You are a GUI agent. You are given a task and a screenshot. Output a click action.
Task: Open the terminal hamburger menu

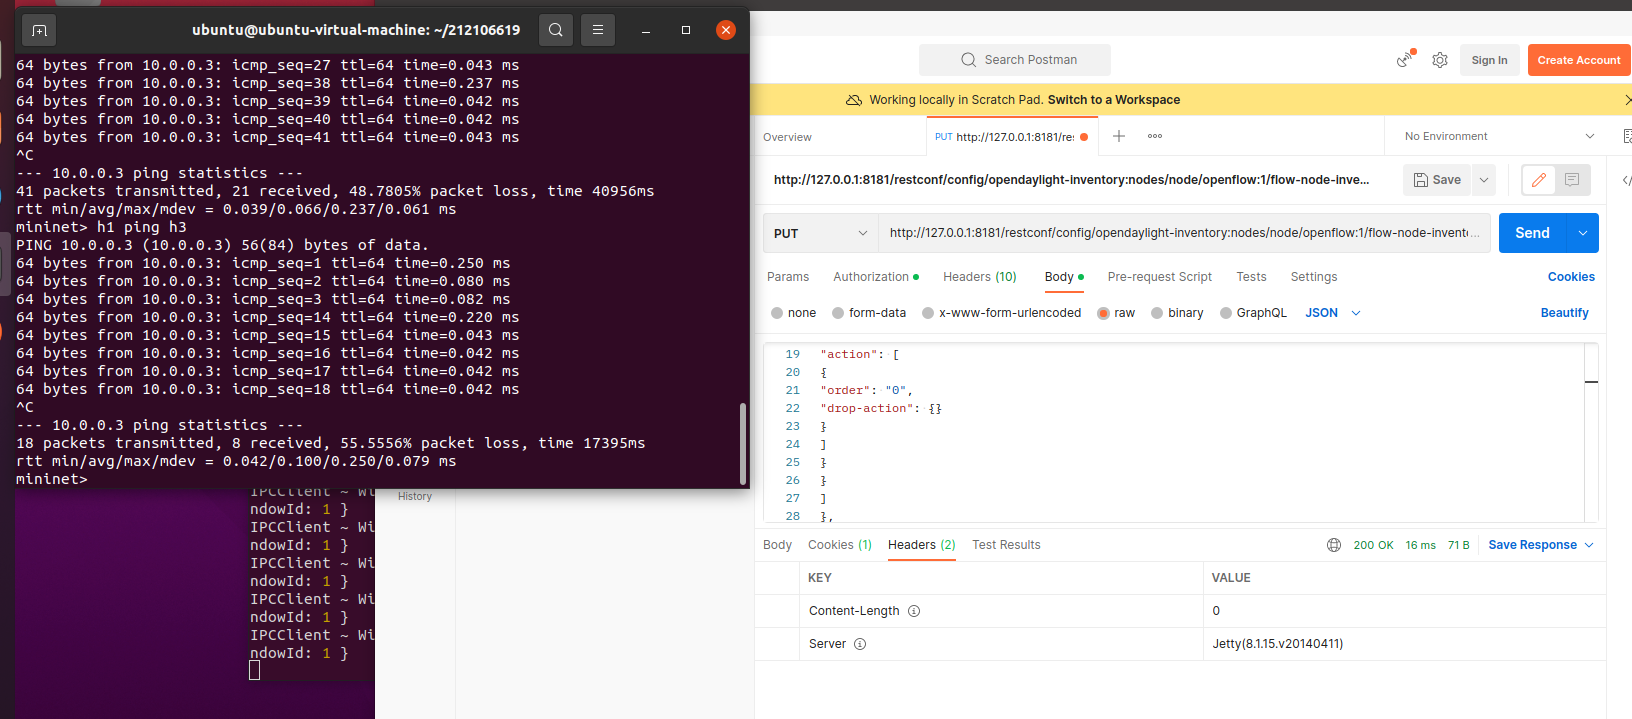coord(598,30)
